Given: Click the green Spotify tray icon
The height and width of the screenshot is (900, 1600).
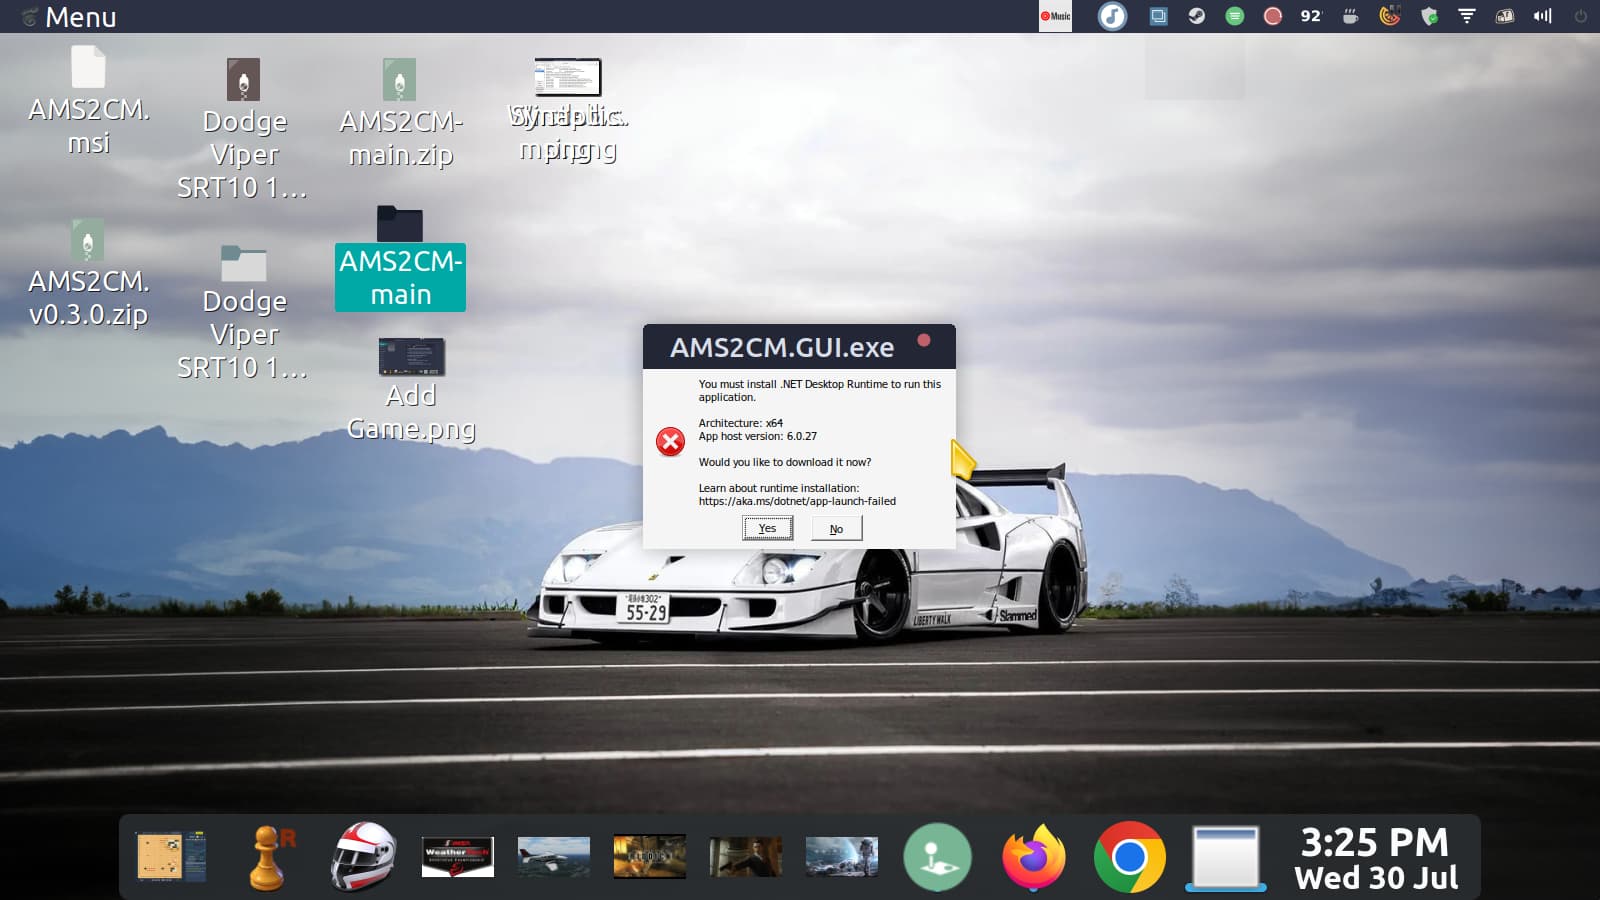Looking at the screenshot, I should pyautogui.click(x=1235, y=16).
